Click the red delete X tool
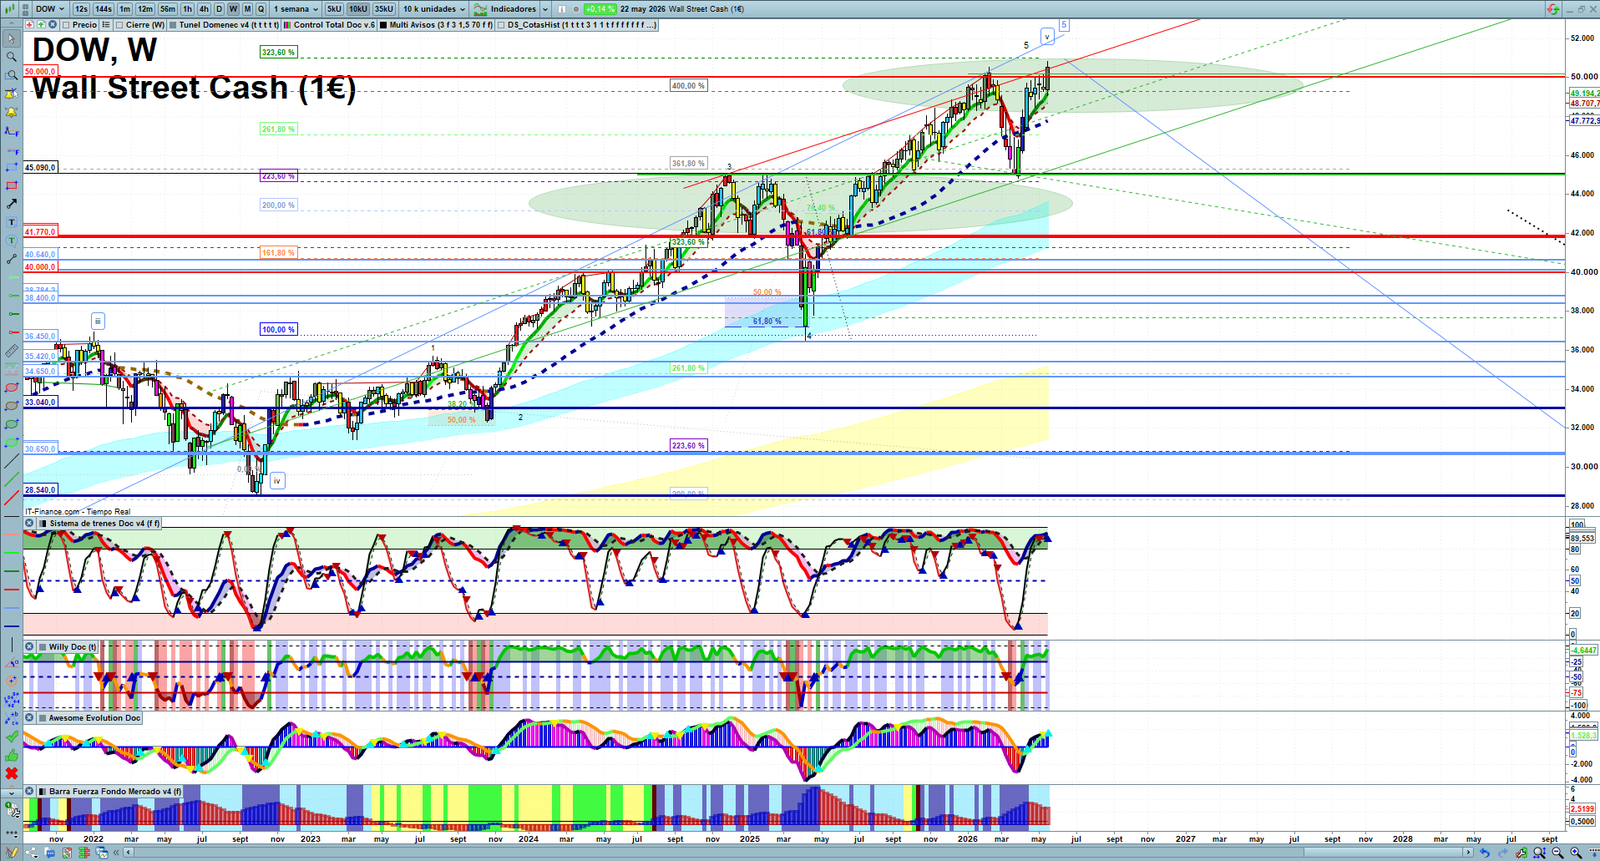This screenshot has height=861, width=1600. [x=12, y=773]
